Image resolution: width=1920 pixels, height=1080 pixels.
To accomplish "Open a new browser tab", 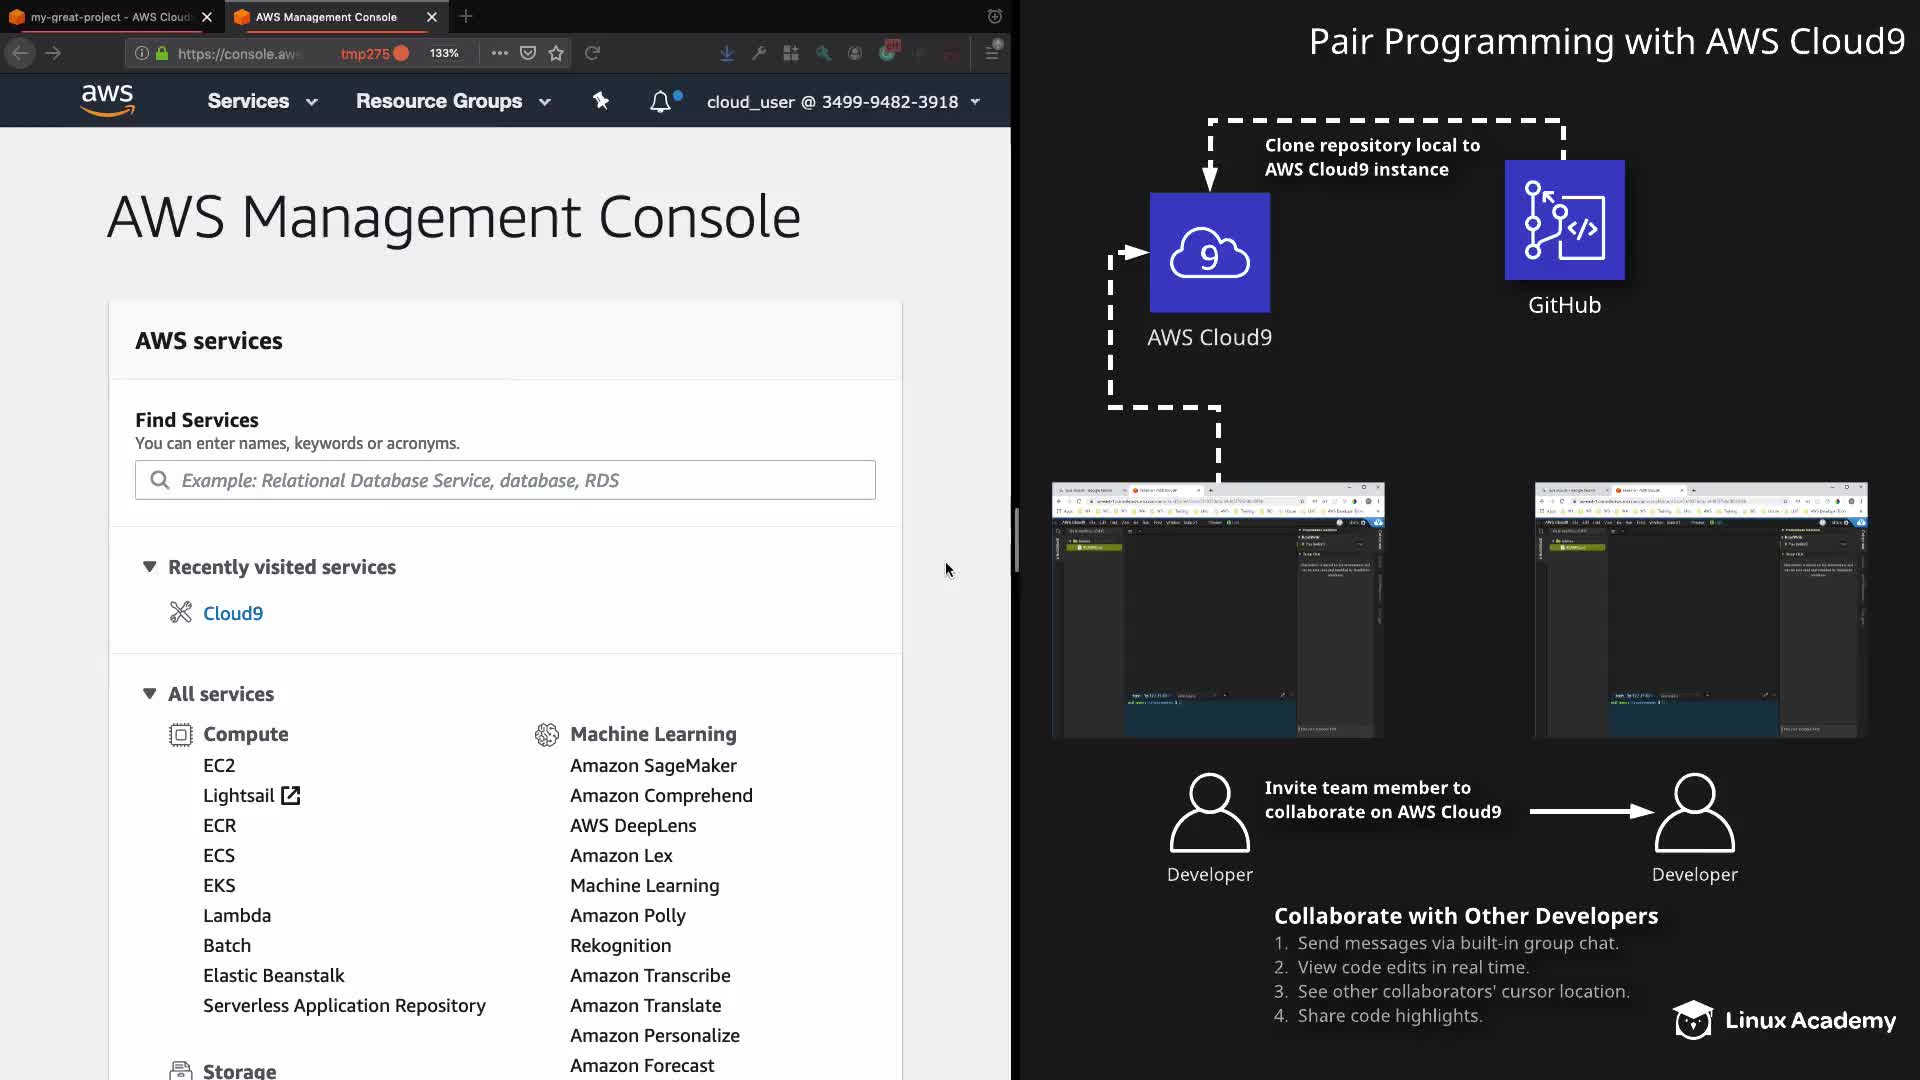I will 466,17.
